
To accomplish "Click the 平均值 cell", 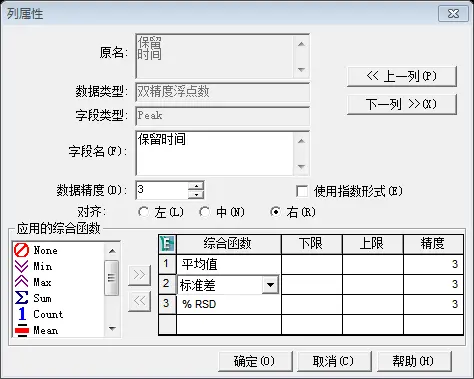I will pyautogui.click(x=229, y=264).
